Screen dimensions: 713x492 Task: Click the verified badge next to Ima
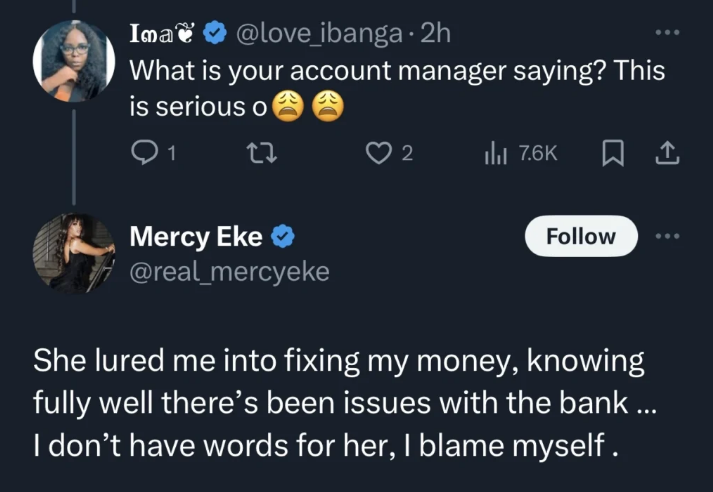[x=214, y=33]
